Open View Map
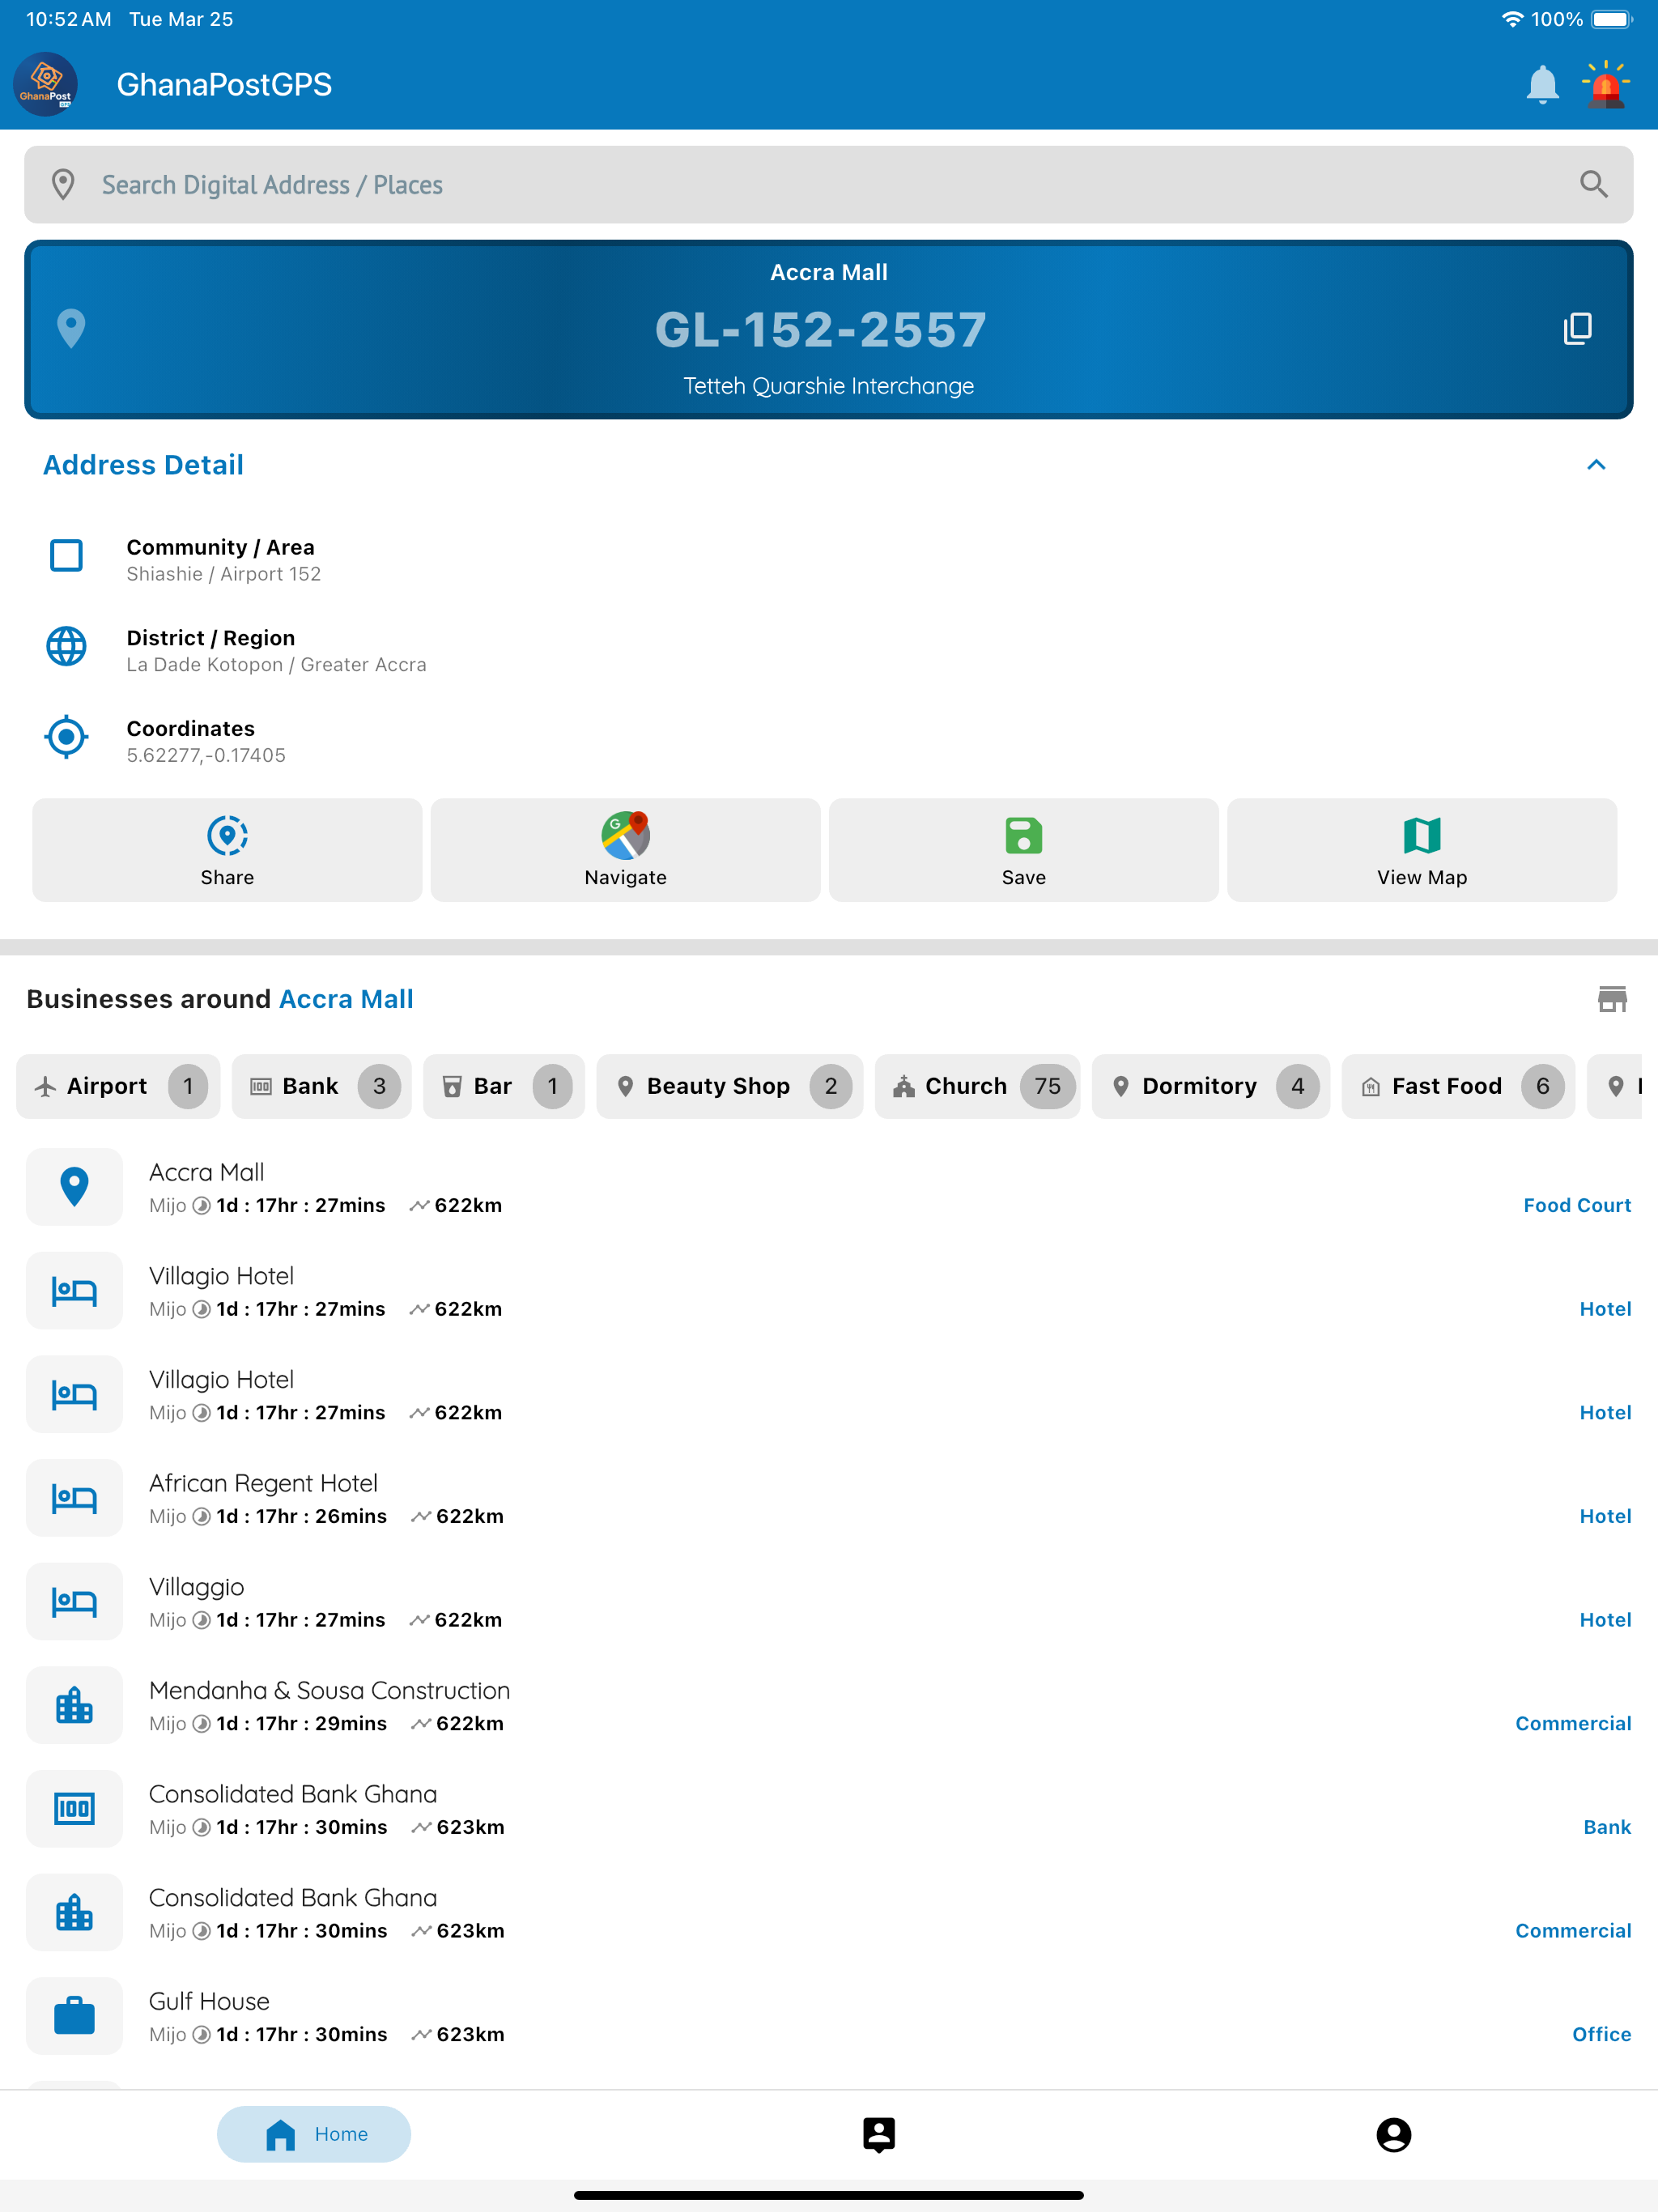1658x2212 pixels. 1421,850
